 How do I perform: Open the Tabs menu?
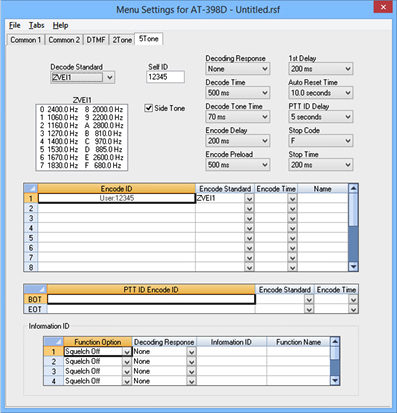click(x=36, y=25)
